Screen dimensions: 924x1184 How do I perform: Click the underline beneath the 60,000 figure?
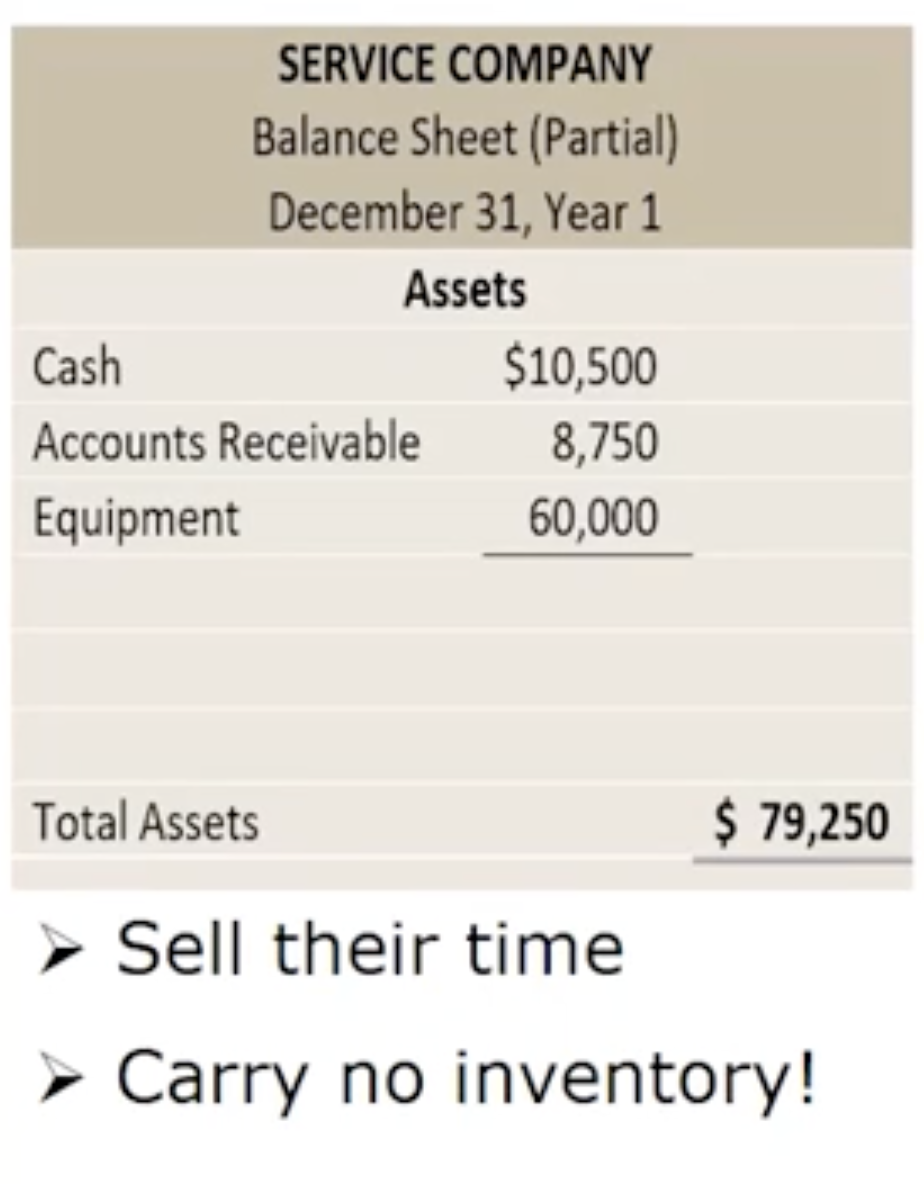(x=587, y=553)
